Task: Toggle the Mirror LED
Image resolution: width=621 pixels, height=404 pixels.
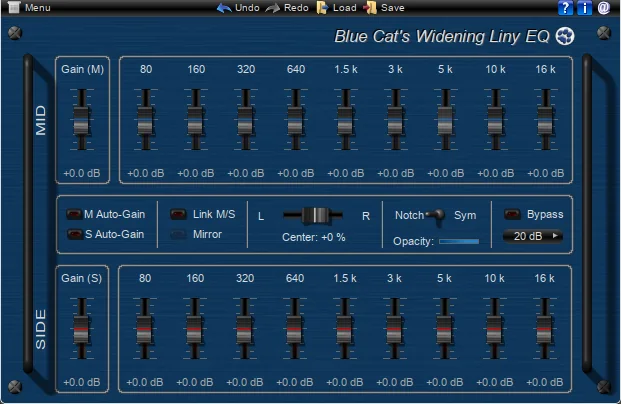Action: tap(178, 234)
